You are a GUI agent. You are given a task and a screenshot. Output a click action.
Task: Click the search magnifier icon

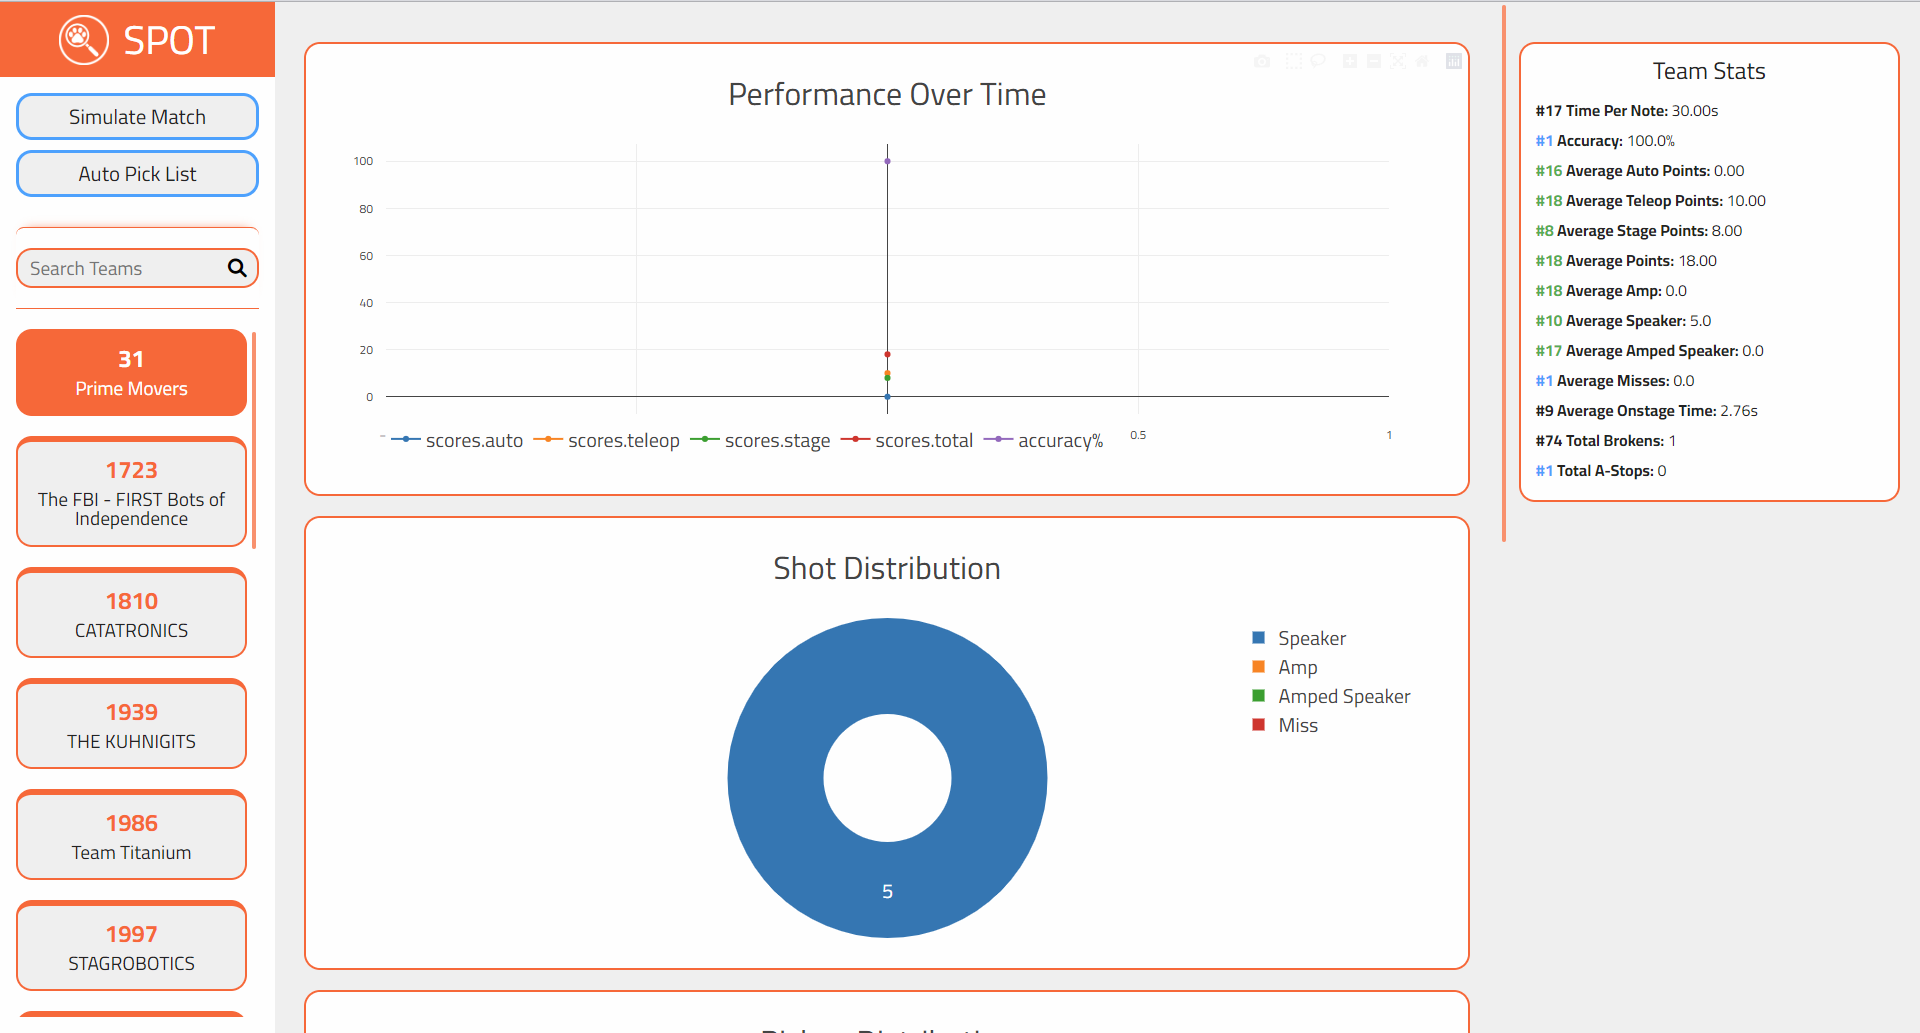pos(237,268)
